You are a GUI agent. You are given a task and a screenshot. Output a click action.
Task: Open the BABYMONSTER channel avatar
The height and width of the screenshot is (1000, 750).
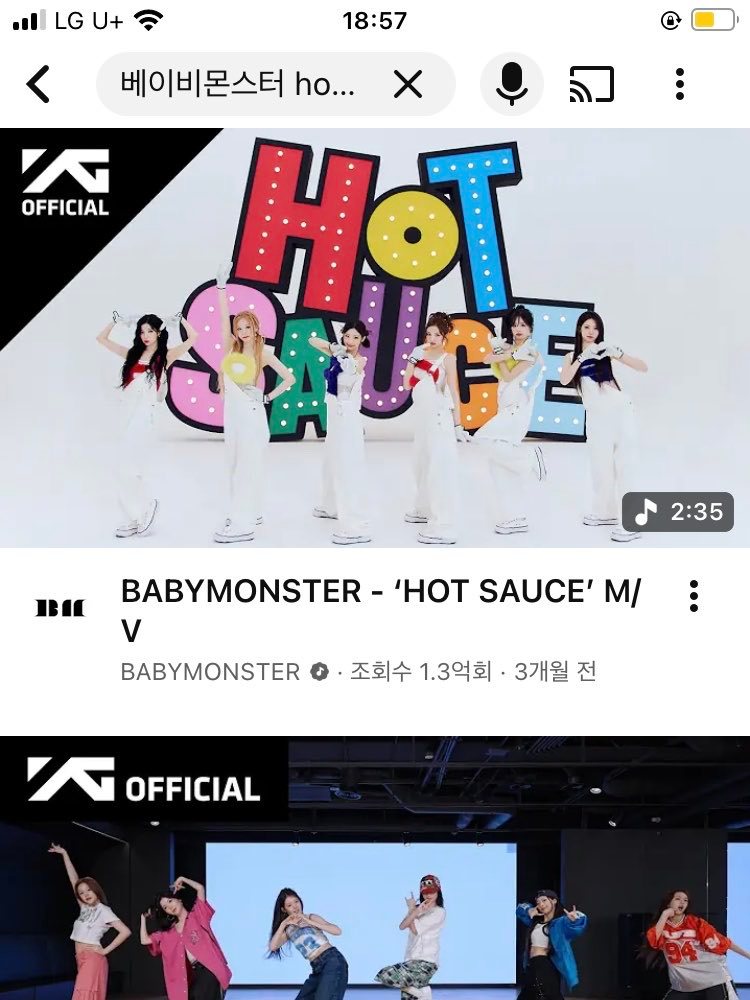tap(60, 608)
